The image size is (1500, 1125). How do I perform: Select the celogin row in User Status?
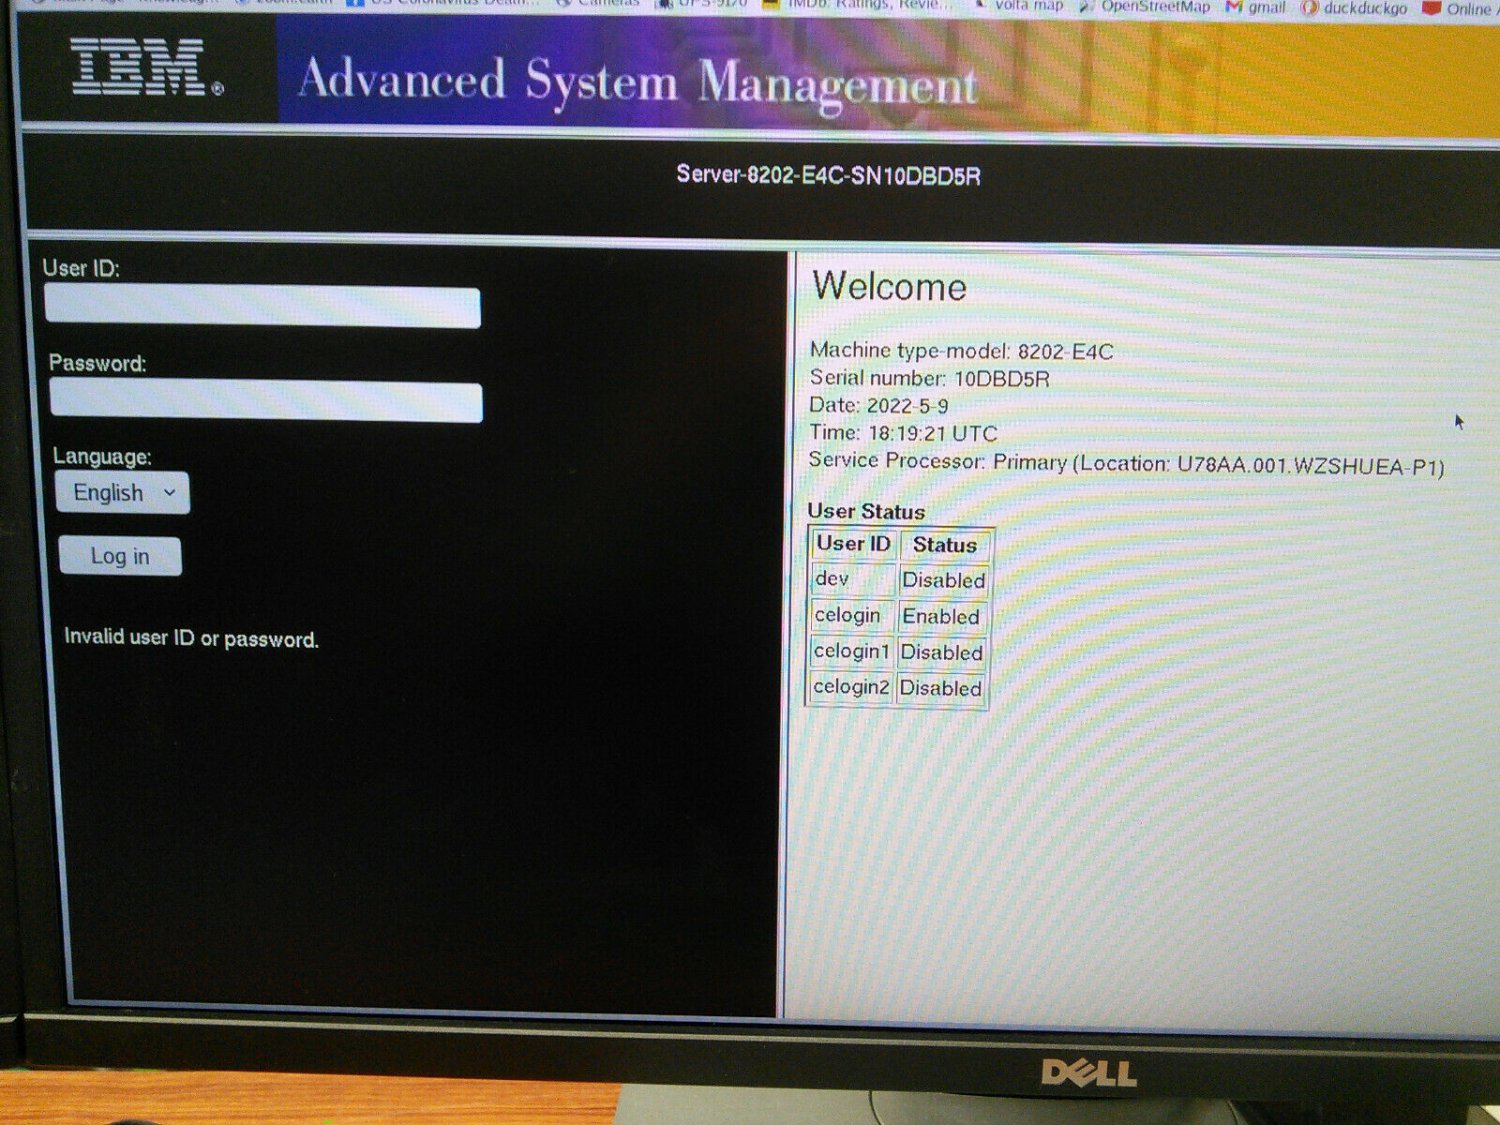tap(849, 616)
